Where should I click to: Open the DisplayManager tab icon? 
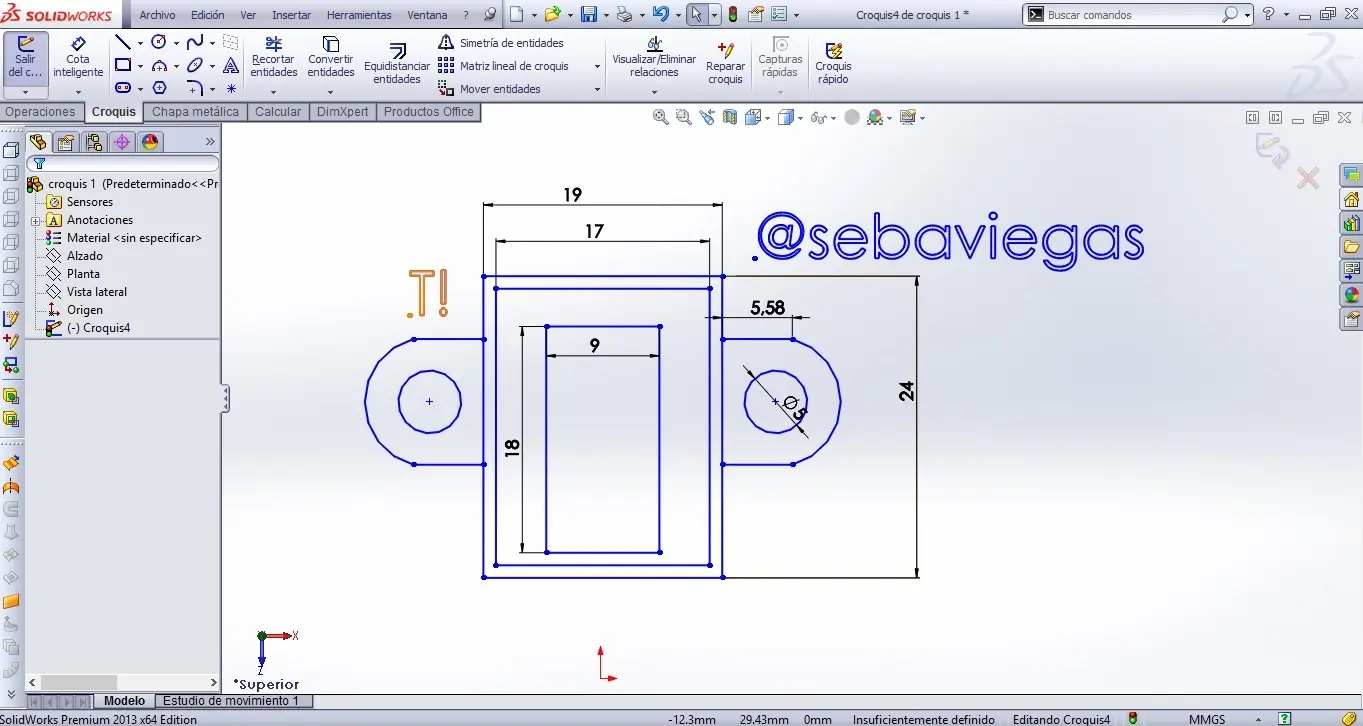(150, 142)
